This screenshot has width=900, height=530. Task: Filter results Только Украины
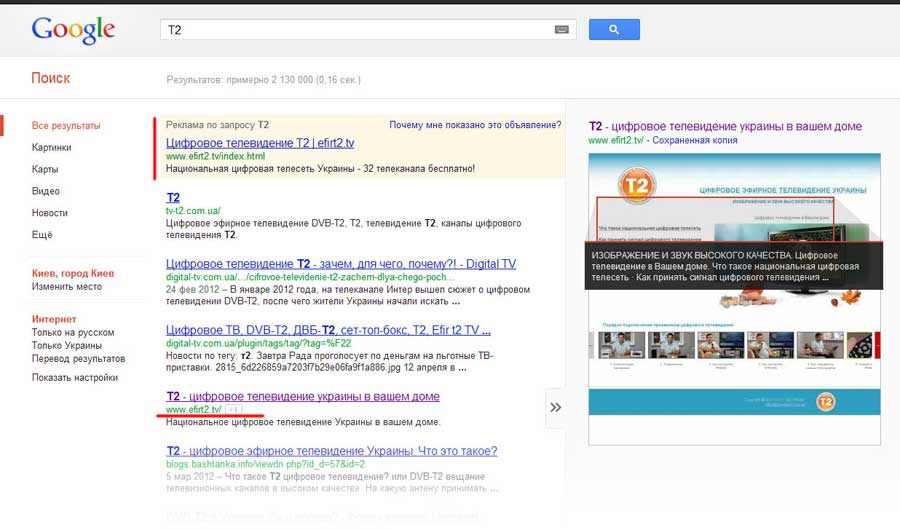pos(67,346)
